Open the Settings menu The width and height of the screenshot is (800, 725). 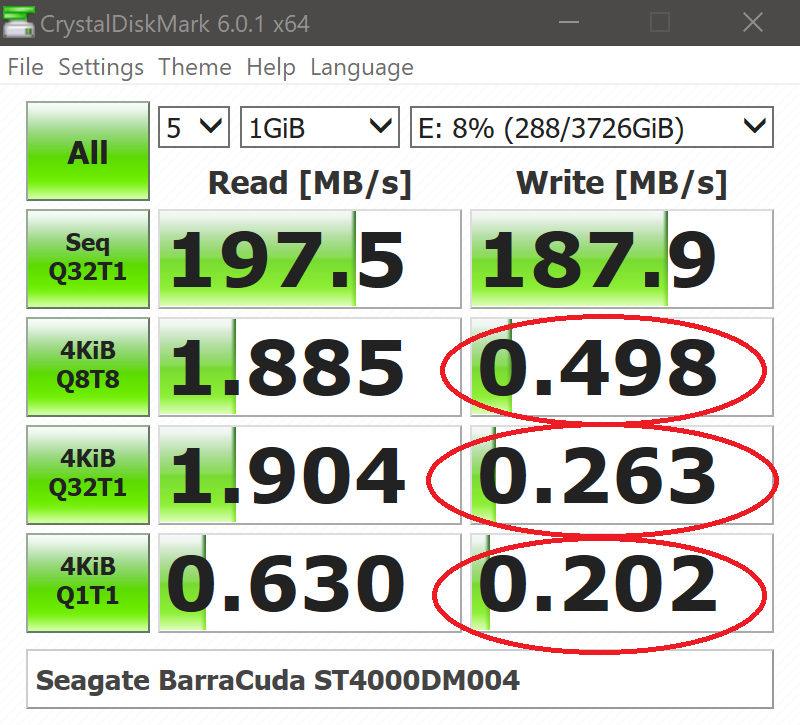coord(101,68)
